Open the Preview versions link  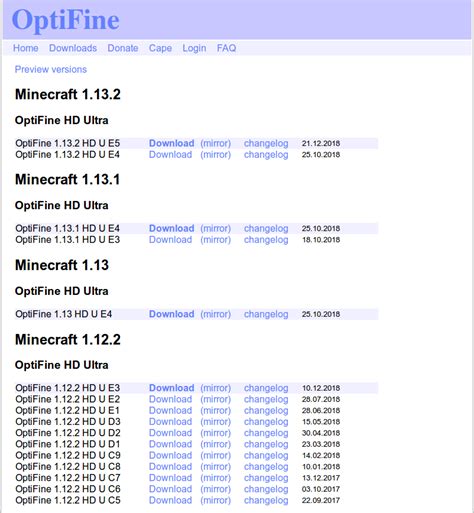tap(51, 69)
